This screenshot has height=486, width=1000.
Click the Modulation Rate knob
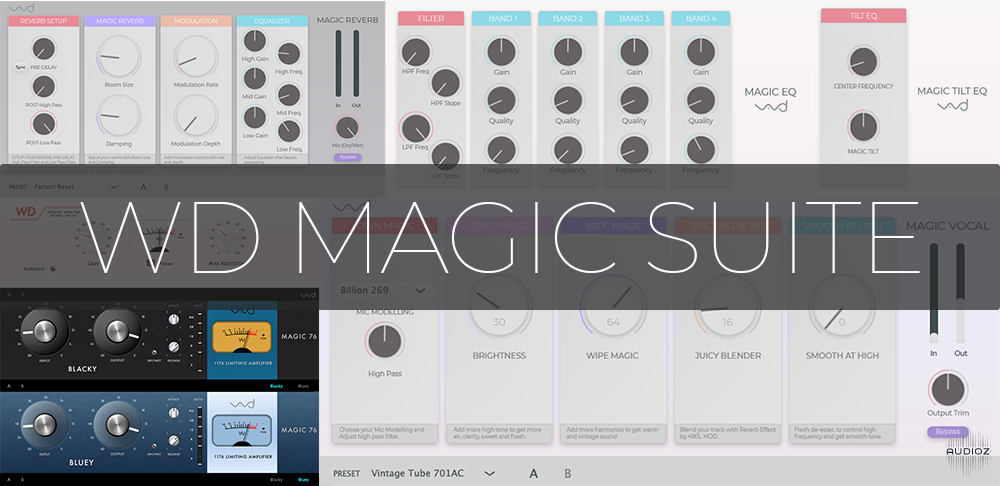tap(196, 57)
